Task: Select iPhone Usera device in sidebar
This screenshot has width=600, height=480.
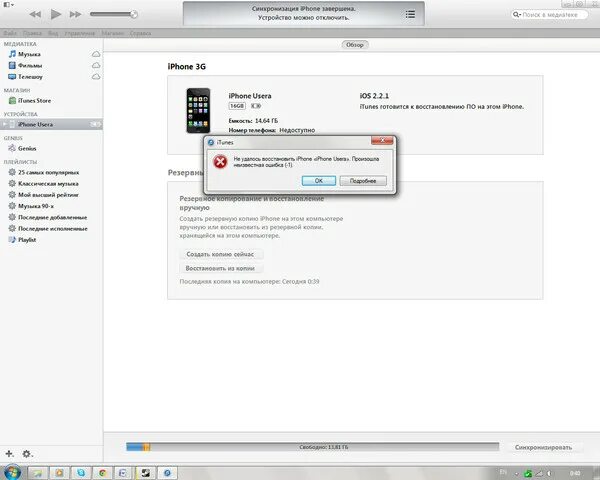Action: 51,124
